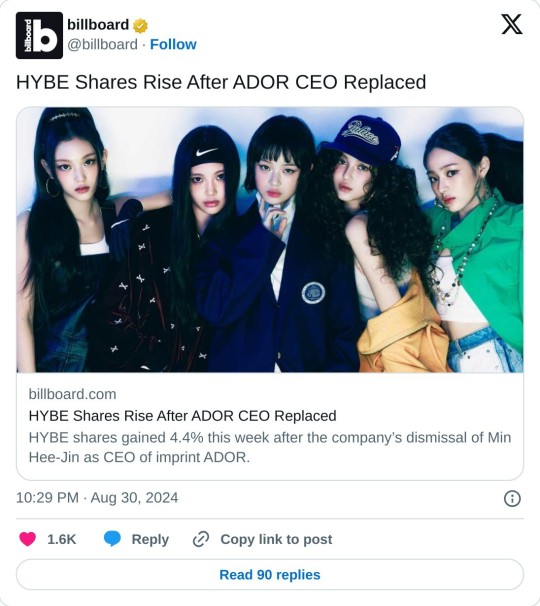Open the info circle icon near the timestamp
The width and height of the screenshot is (540, 606).
tap(512, 498)
